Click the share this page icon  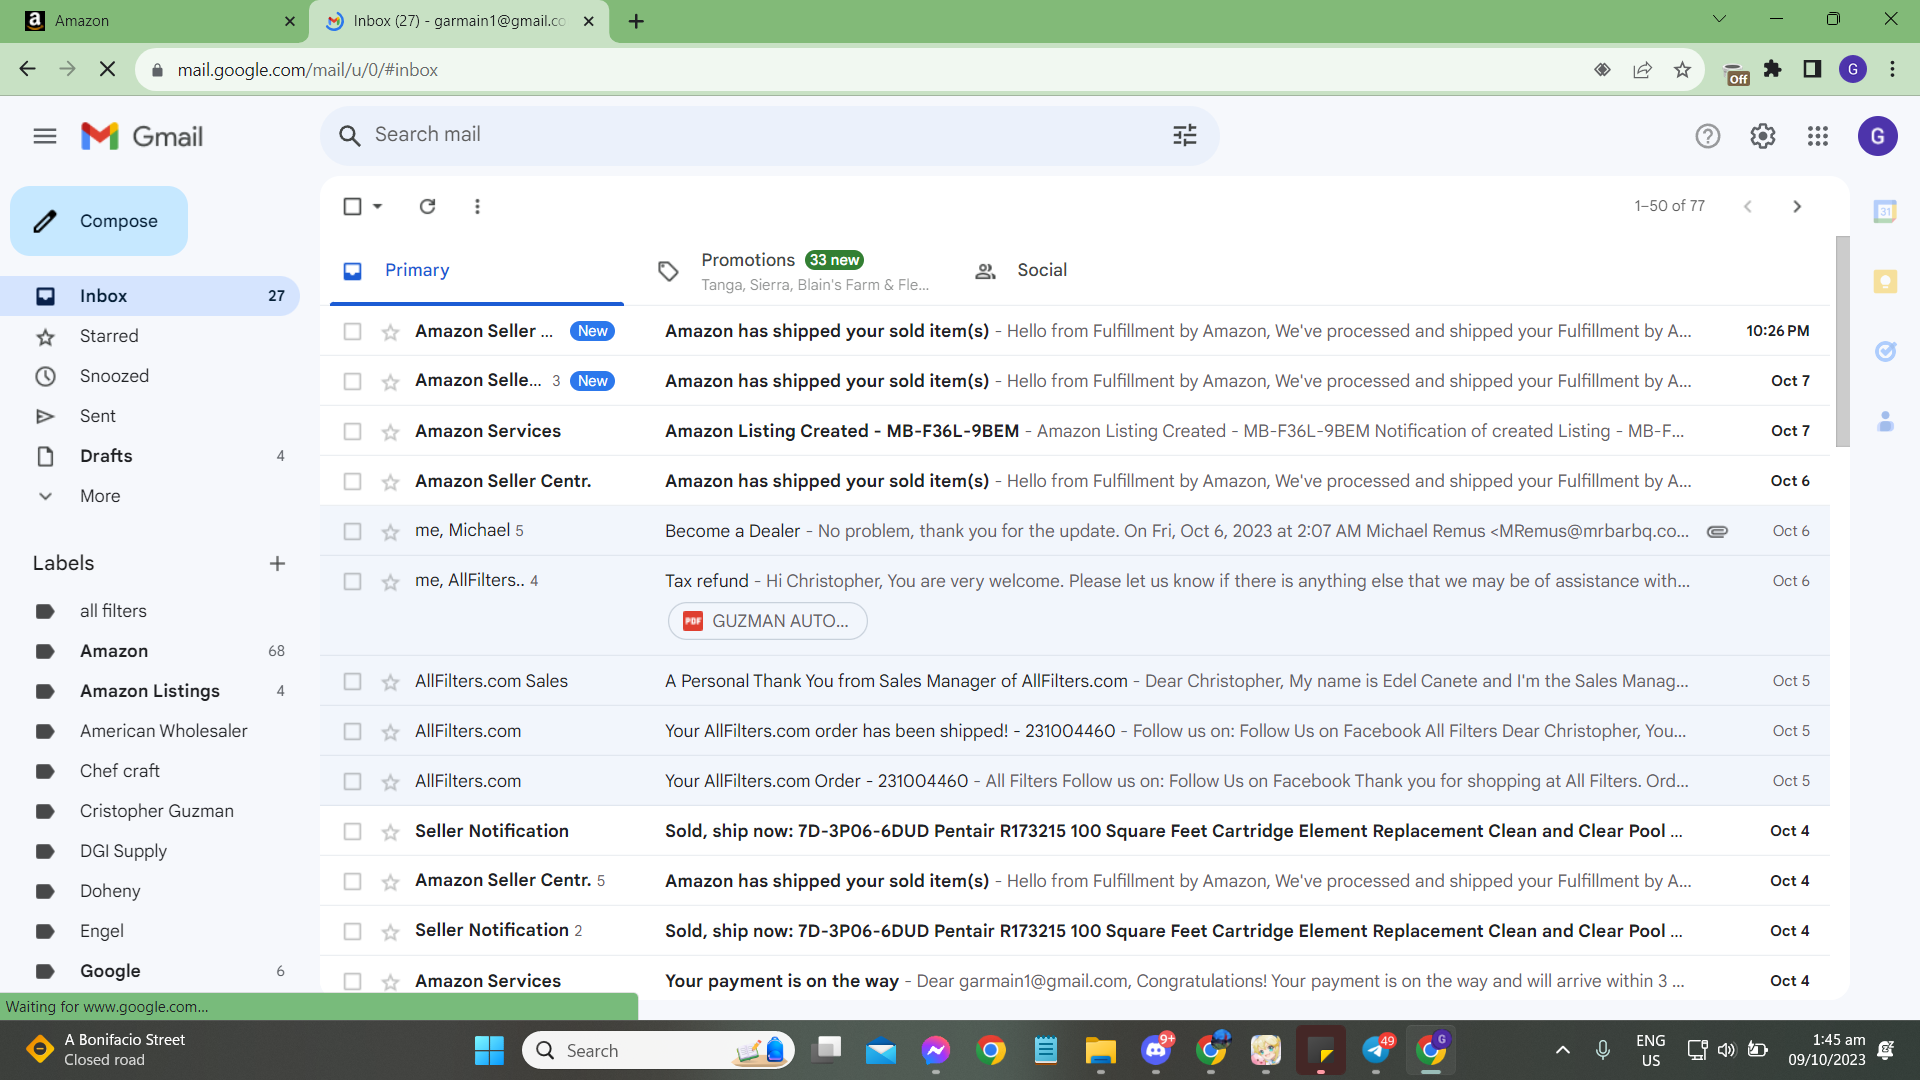tap(1642, 70)
